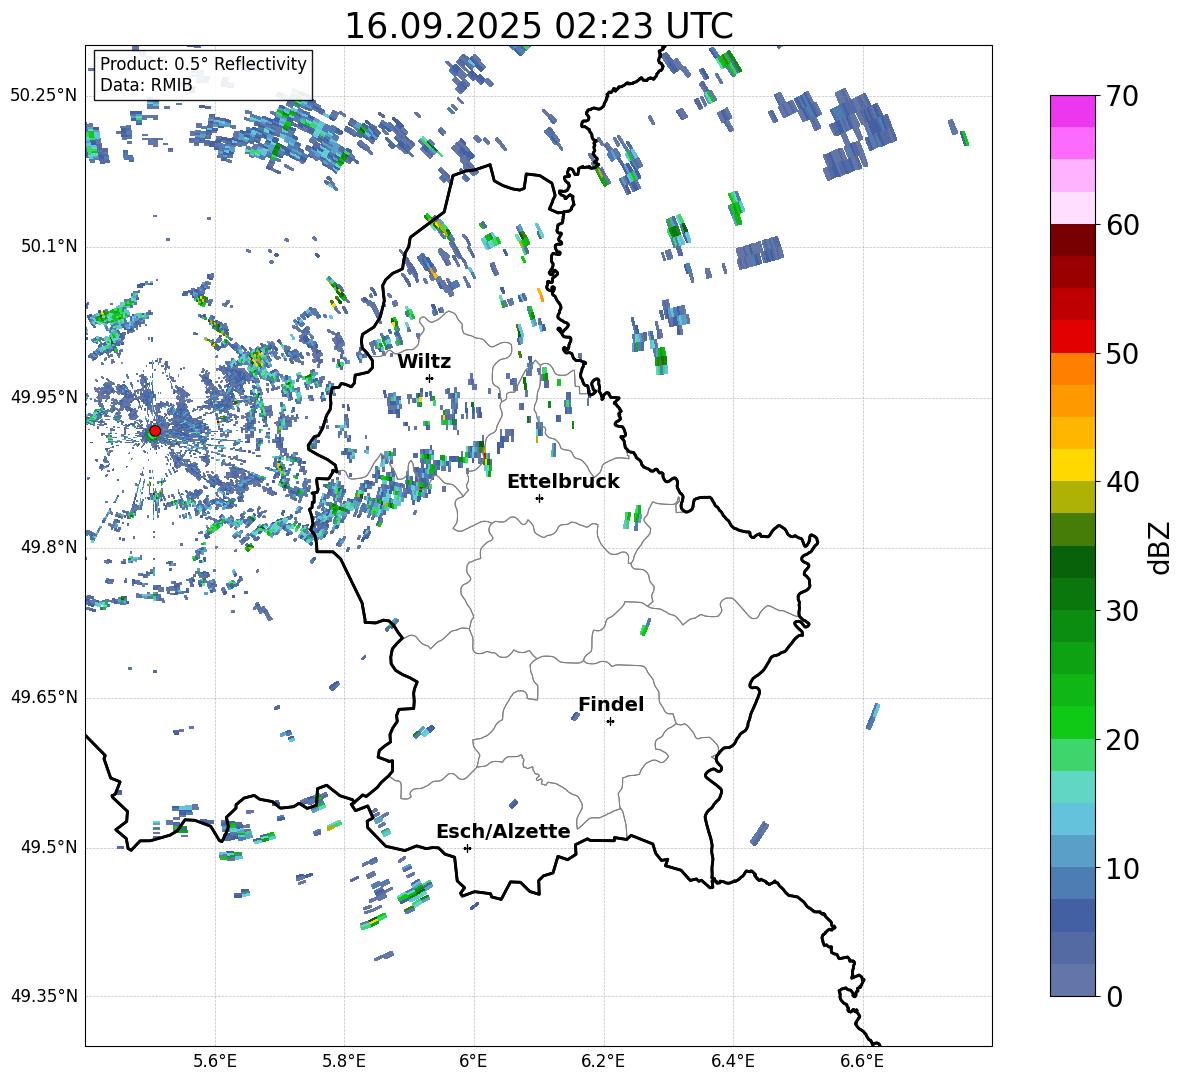Click the colorbar tick label 20

[x=1122, y=740]
